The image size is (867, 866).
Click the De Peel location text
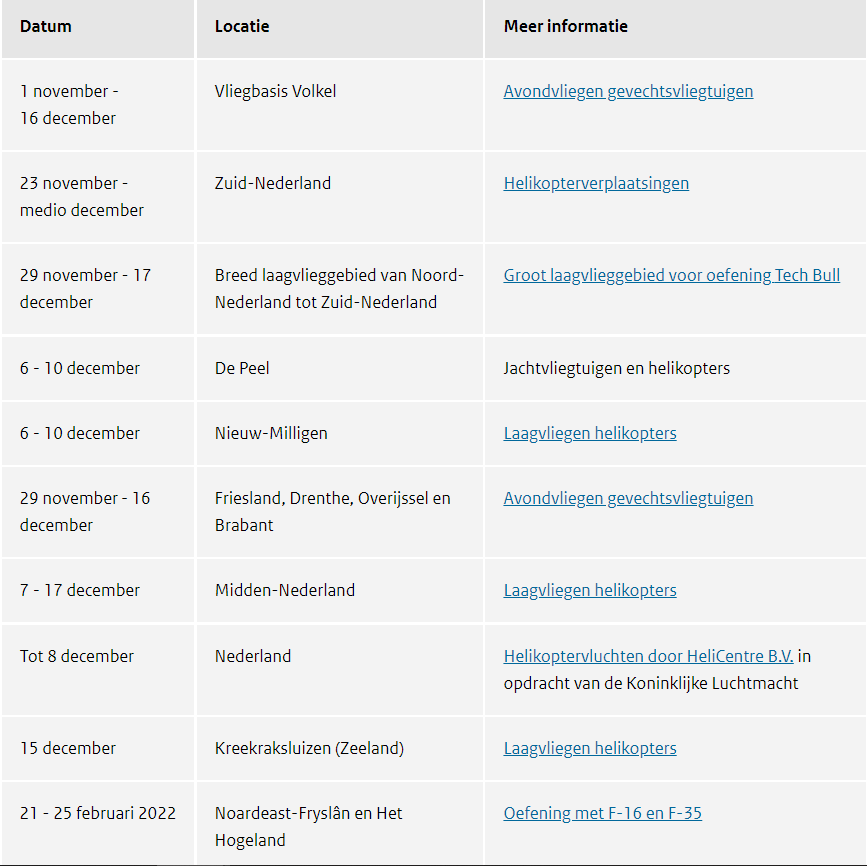tap(242, 369)
